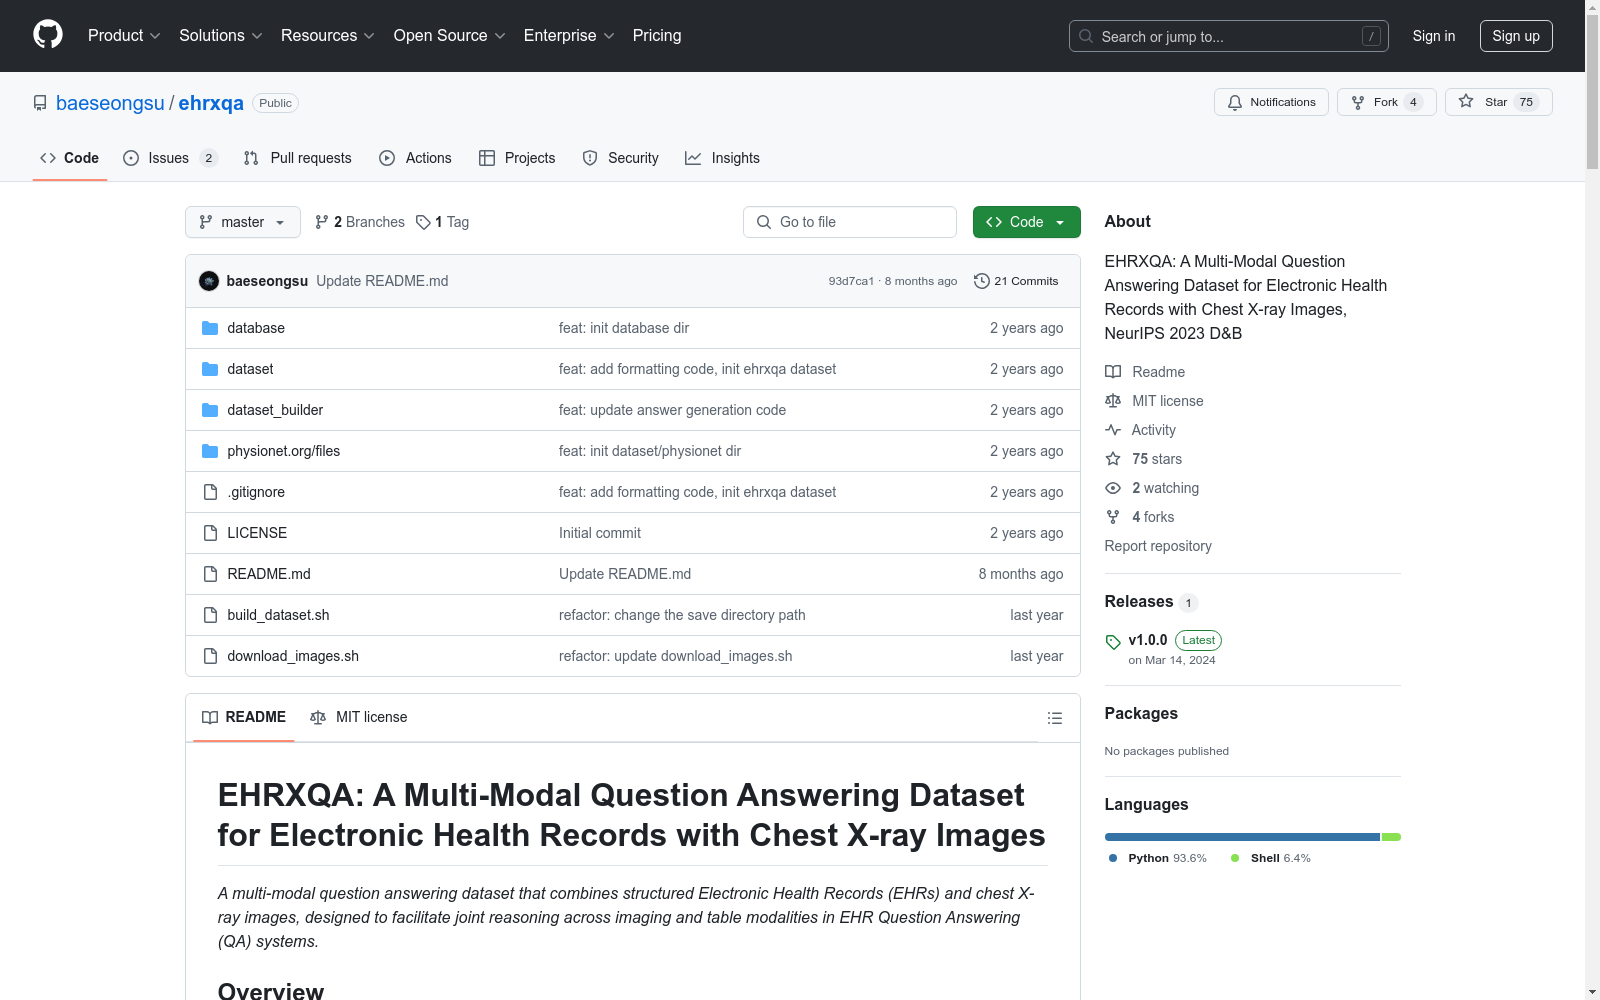Click the download_images.sh file icon

[x=210, y=656]
